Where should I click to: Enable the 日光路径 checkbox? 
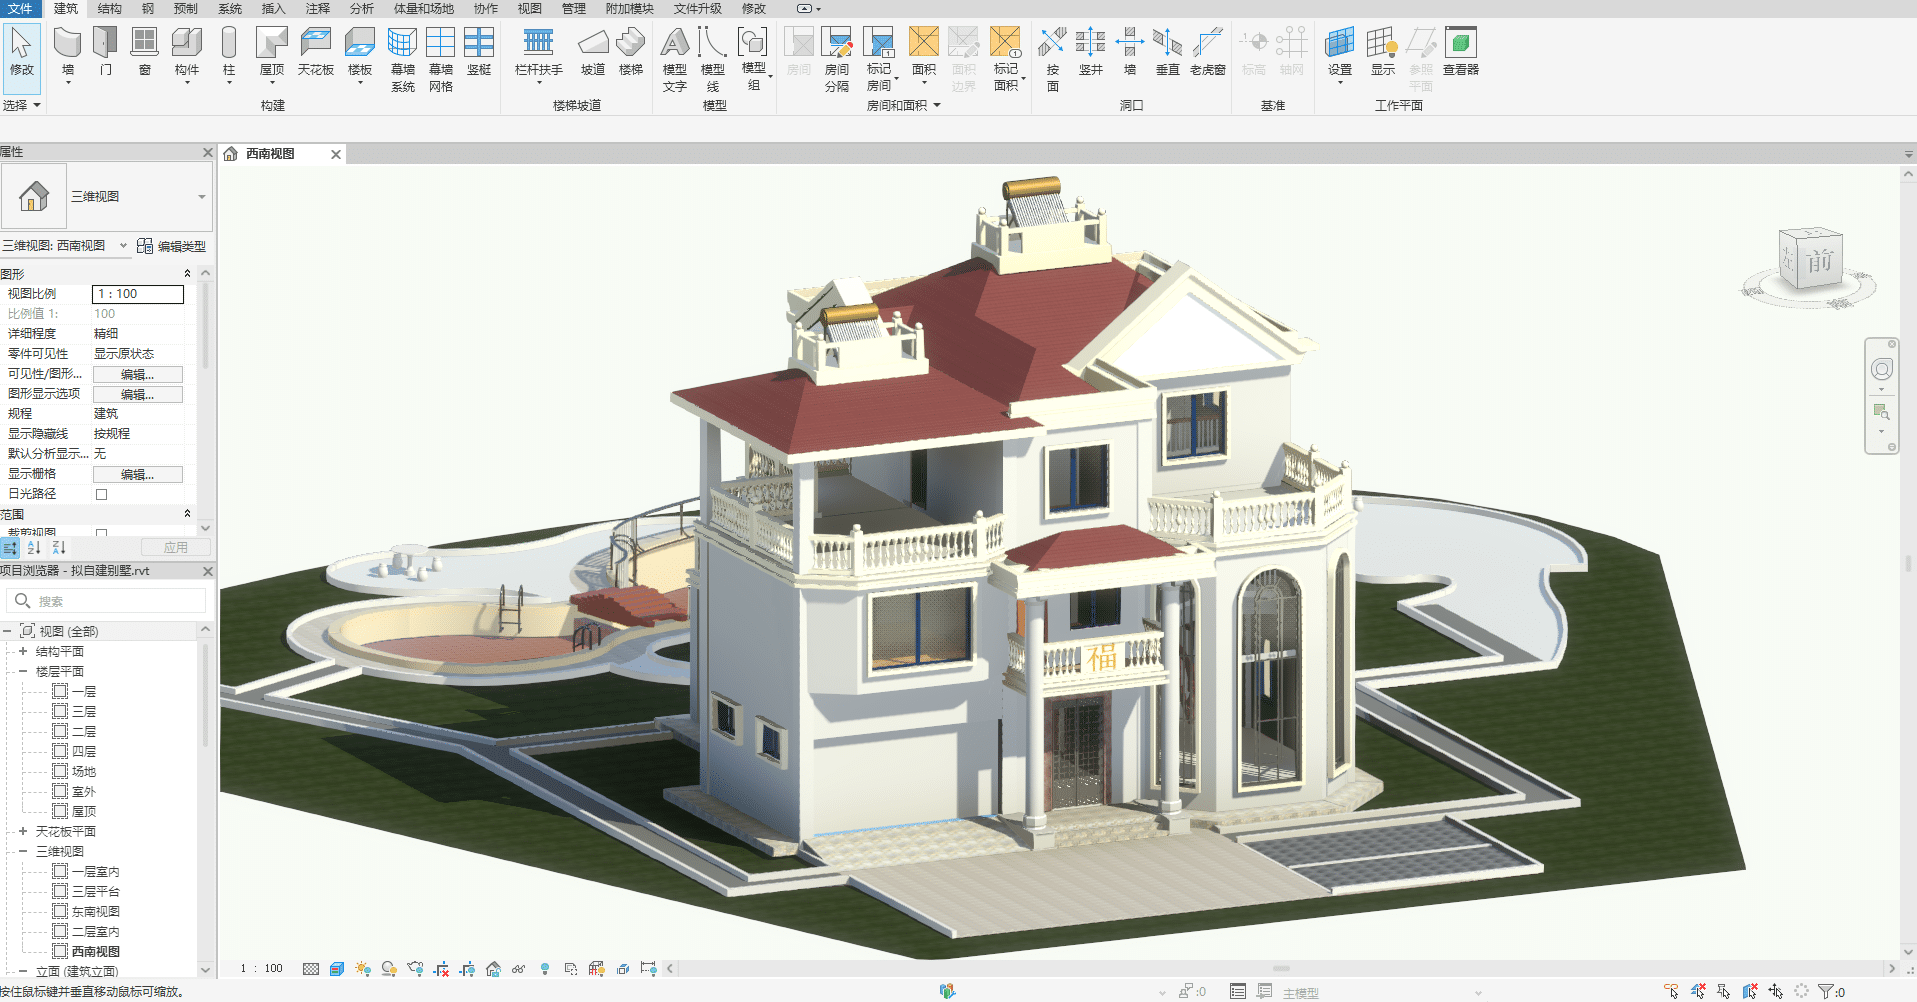tap(101, 494)
